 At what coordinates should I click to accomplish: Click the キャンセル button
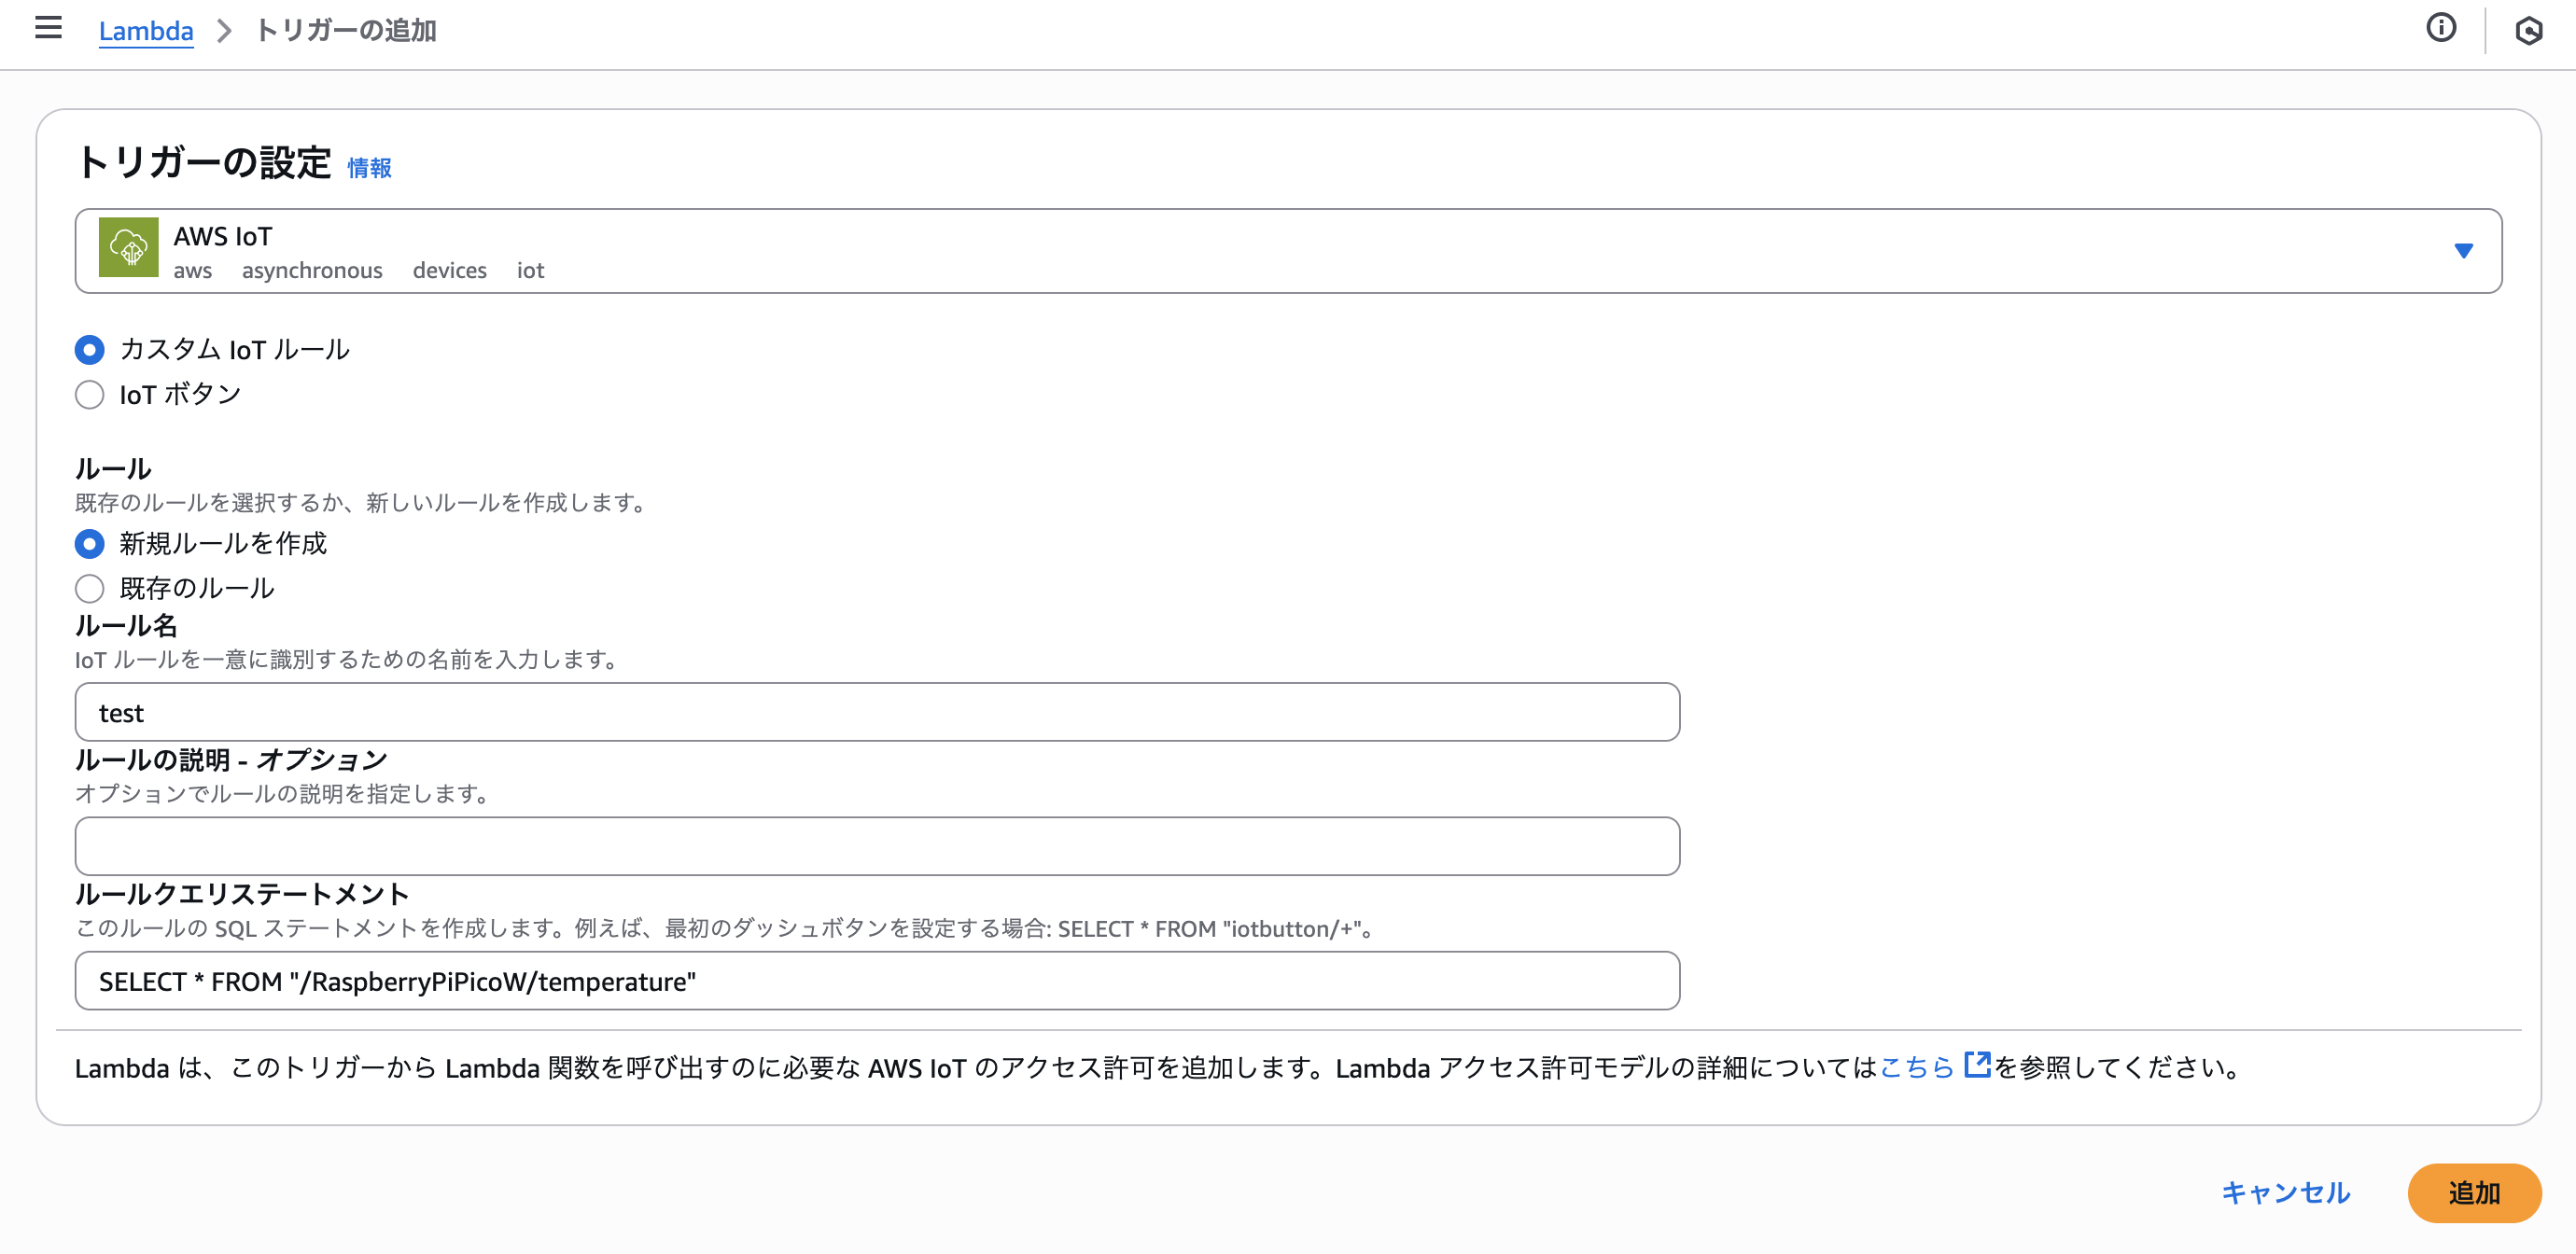pos(2285,1193)
